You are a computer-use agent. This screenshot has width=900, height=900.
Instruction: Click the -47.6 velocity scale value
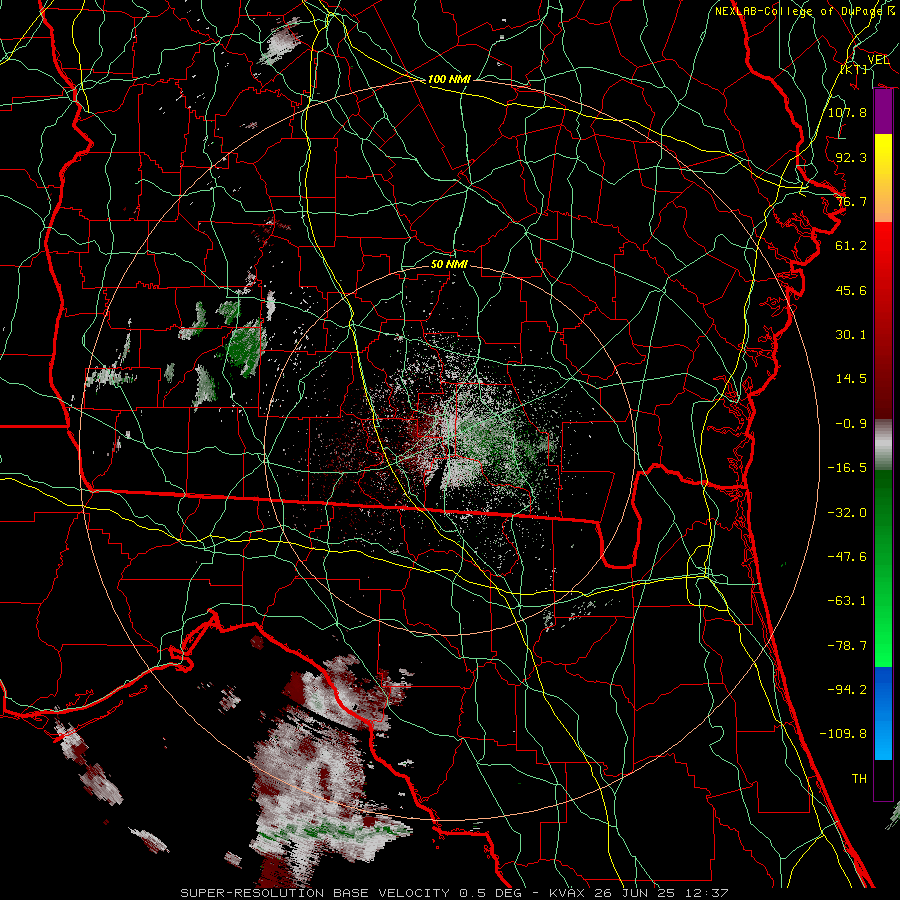click(847, 556)
